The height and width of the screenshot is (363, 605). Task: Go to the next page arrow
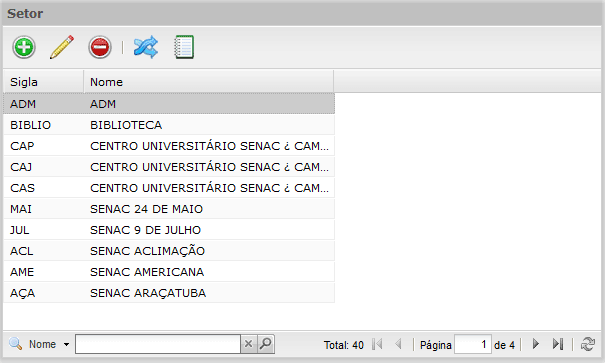[536, 343]
